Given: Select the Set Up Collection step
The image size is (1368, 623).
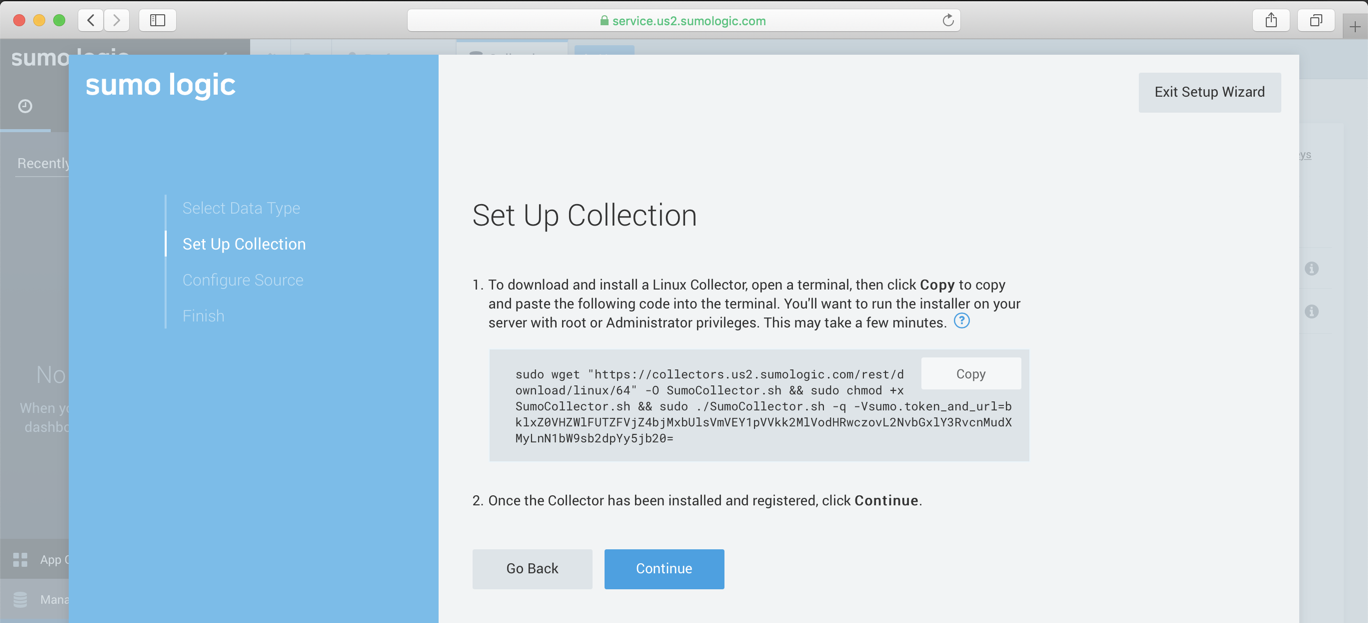Looking at the screenshot, I should [244, 244].
